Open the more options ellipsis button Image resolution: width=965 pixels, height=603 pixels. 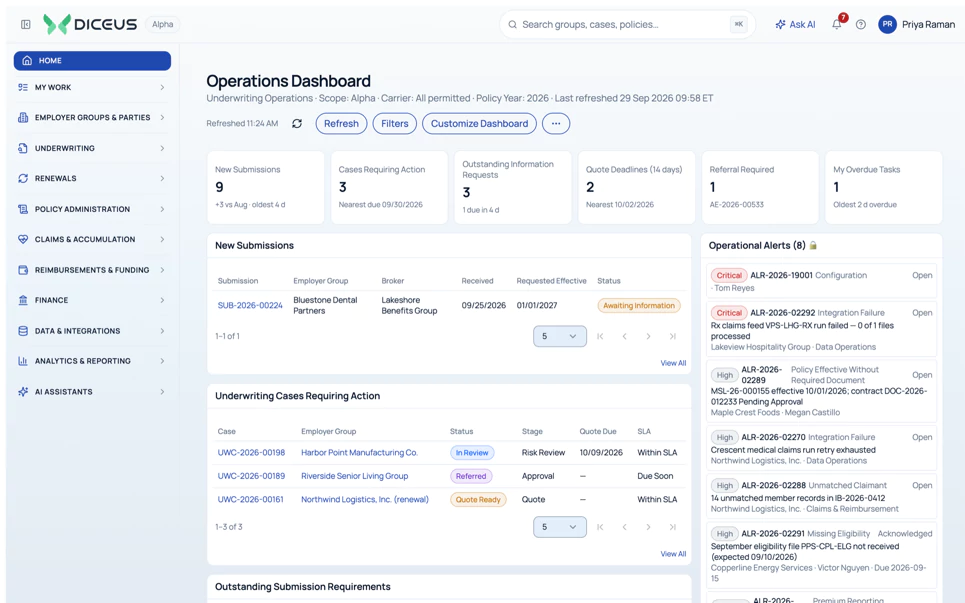tap(556, 124)
